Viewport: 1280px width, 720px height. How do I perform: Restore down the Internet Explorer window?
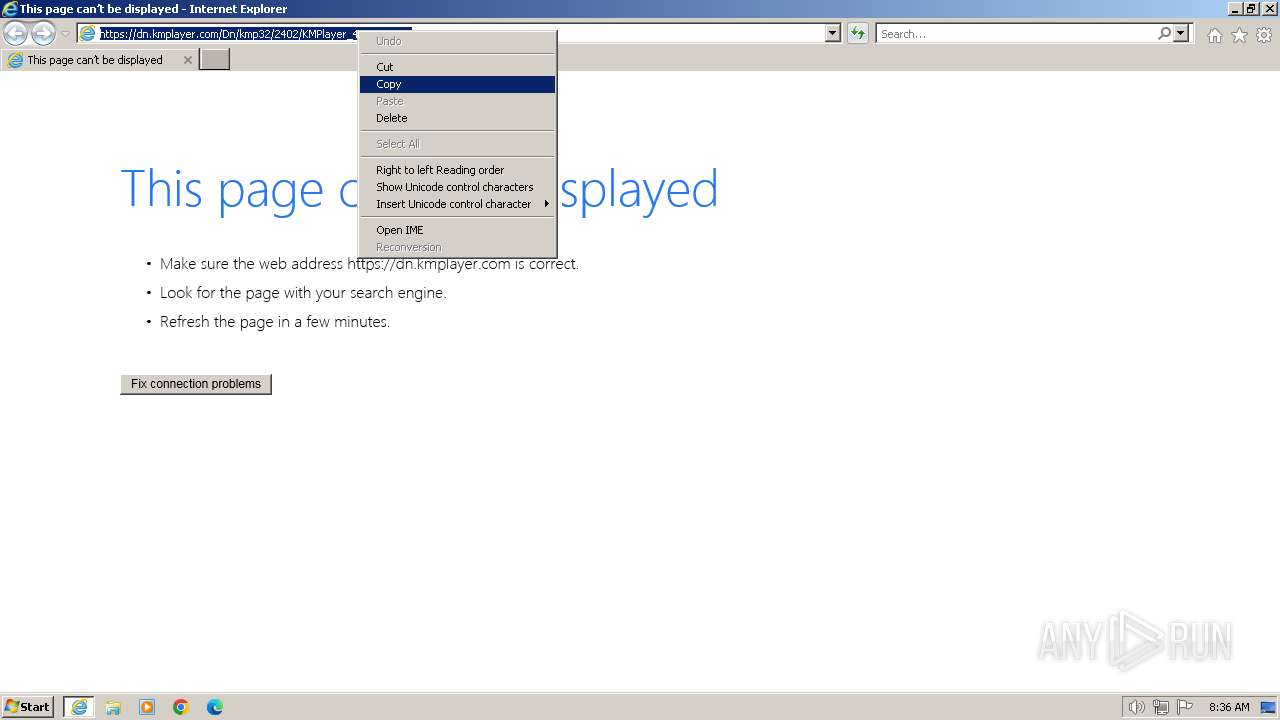[x=1251, y=8]
